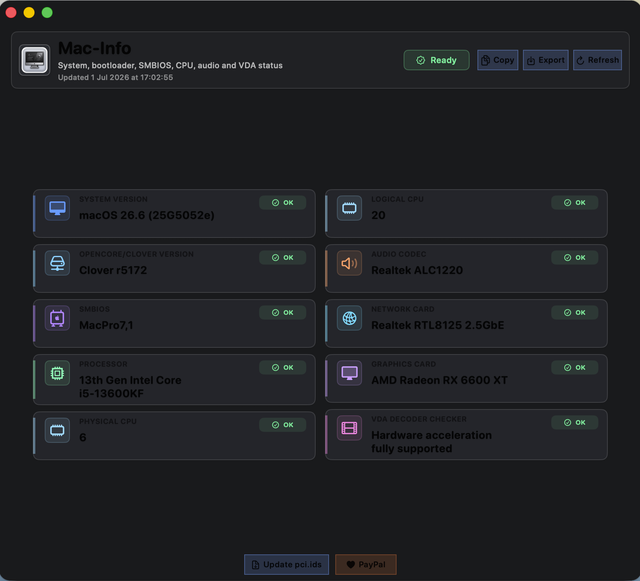Click the Graphics Card display icon
The height and width of the screenshot is (581, 640).
click(349, 373)
